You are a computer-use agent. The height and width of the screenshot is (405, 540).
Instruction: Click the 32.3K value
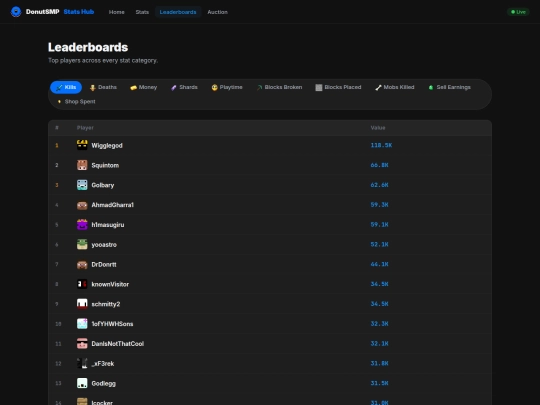click(x=379, y=324)
